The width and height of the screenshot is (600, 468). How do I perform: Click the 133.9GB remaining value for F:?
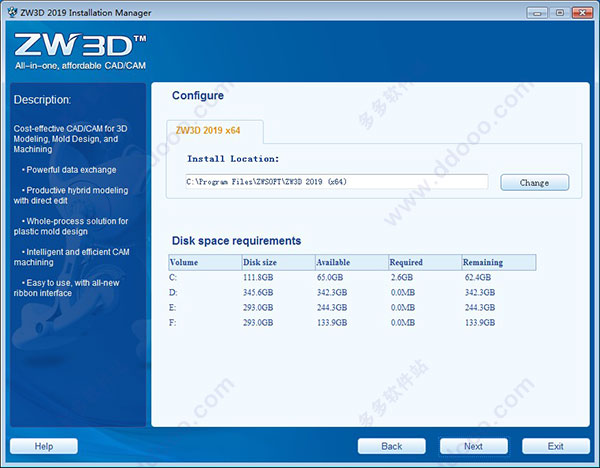[x=480, y=323]
